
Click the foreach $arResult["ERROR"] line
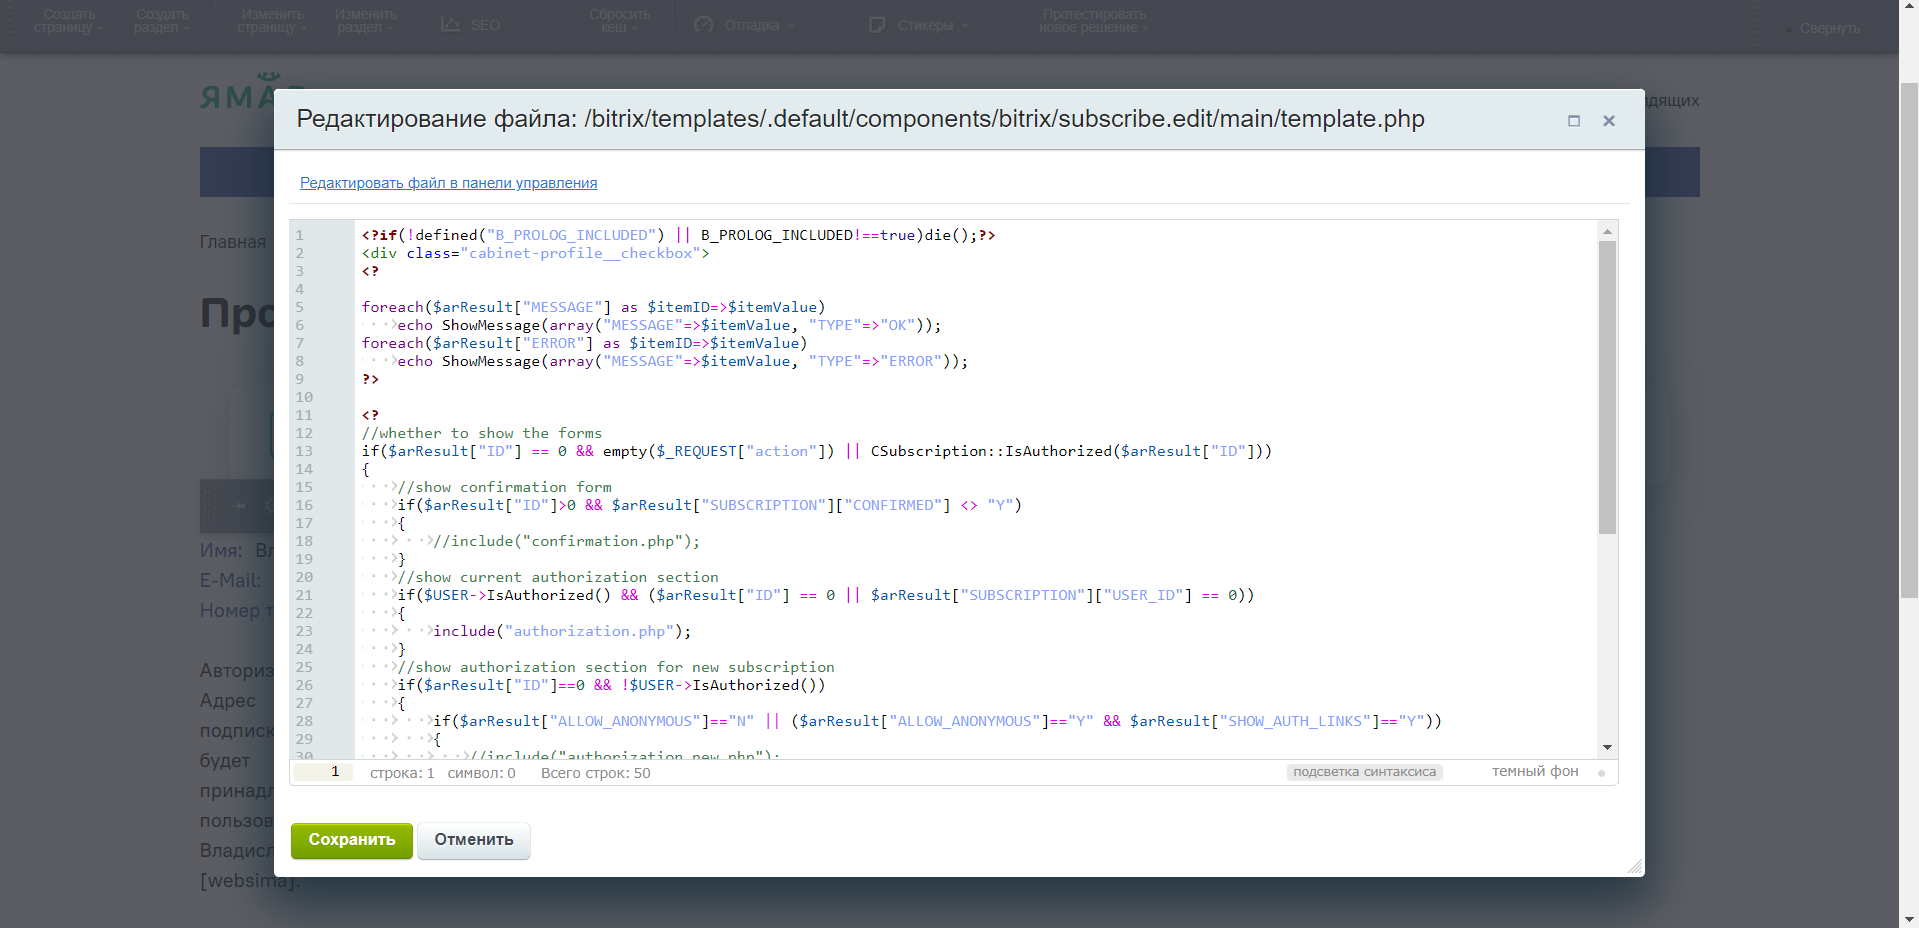click(584, 344)
